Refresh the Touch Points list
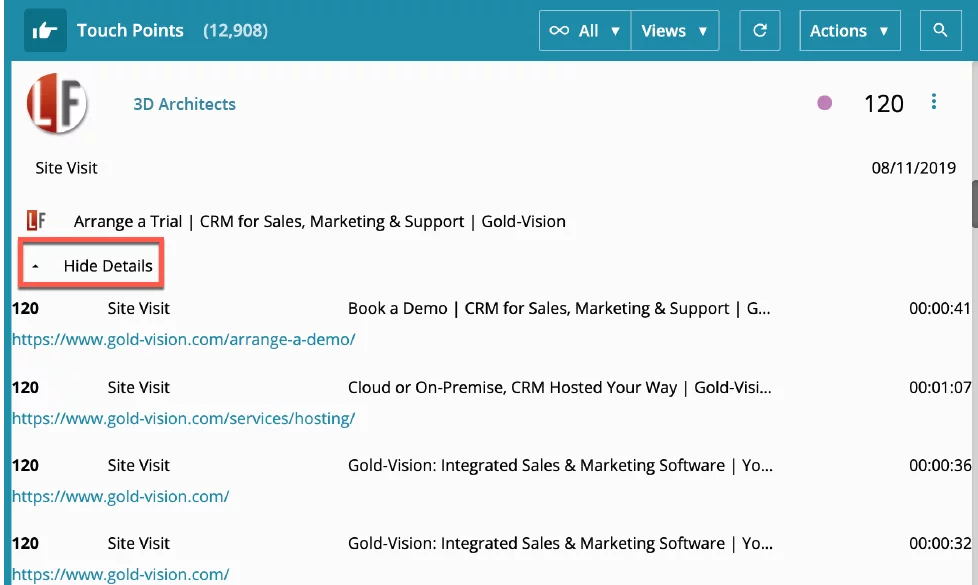 point(760,31)
